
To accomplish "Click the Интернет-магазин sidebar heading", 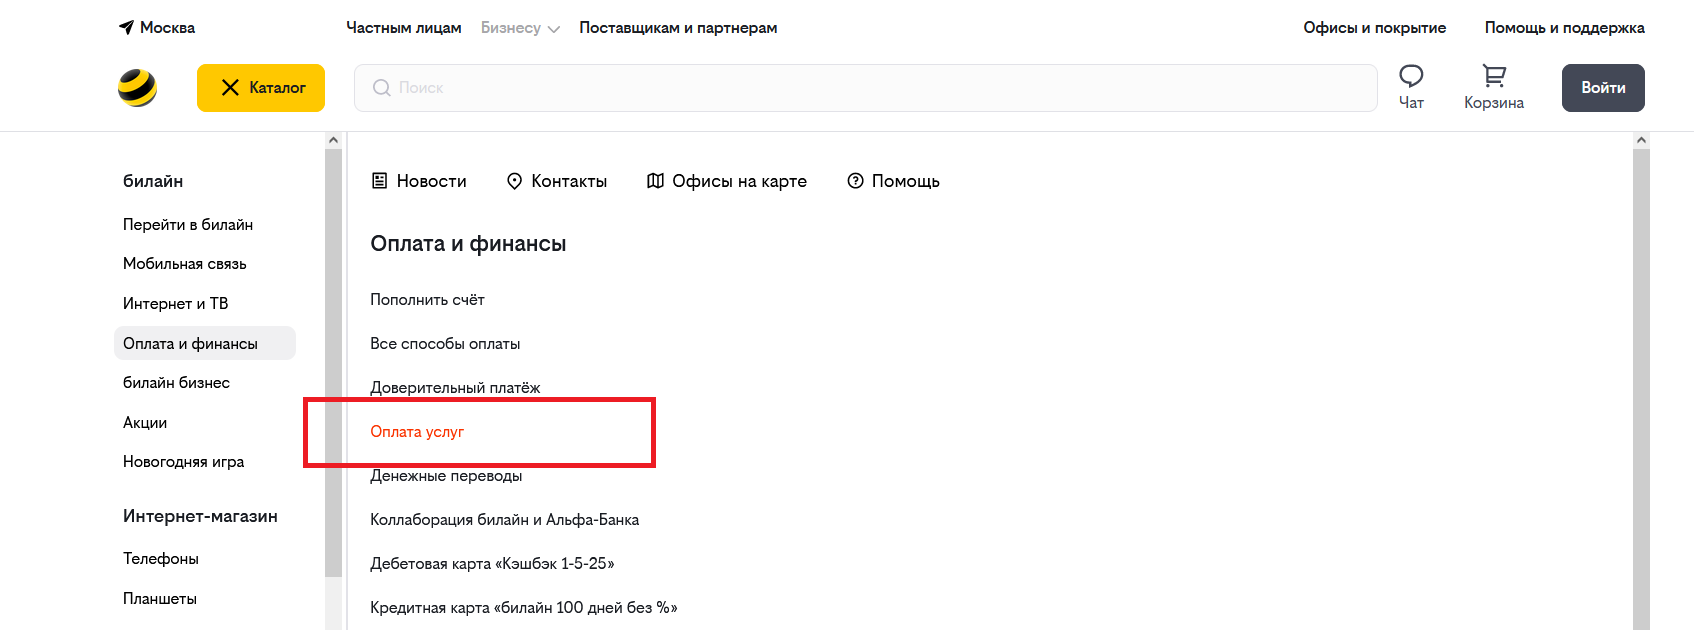I will 200,516.
